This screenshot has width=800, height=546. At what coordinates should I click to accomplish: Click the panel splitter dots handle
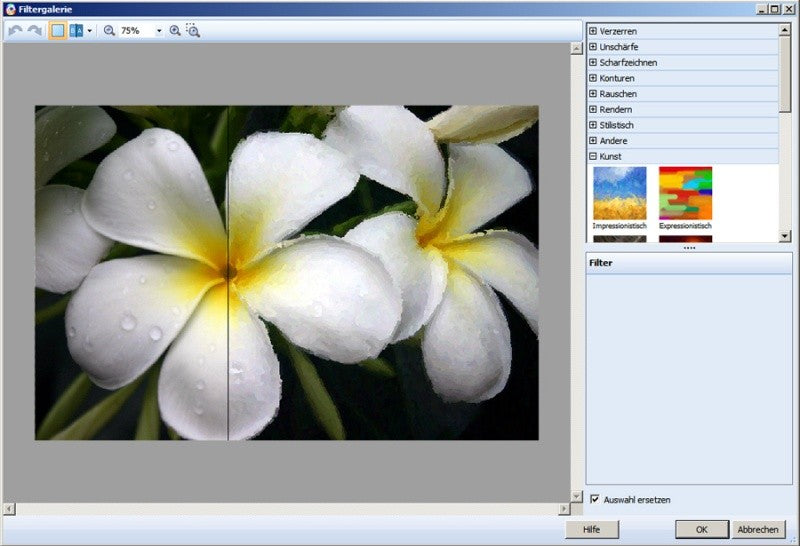point(689,248)
